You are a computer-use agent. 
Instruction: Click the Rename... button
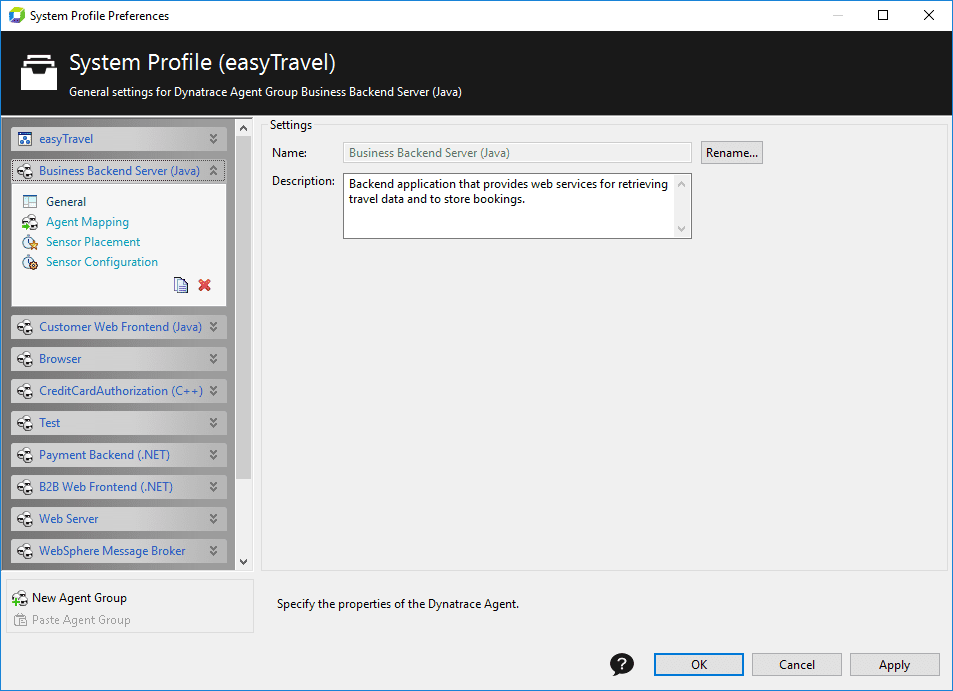732,153
